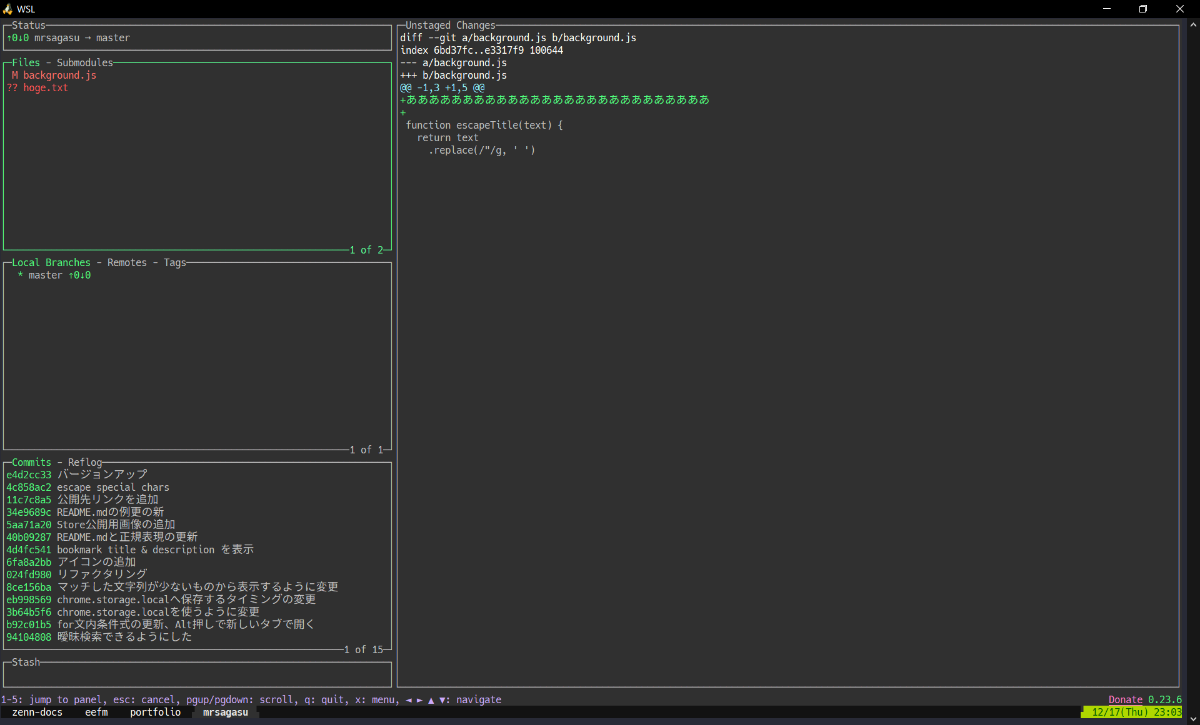Viewport: 1200px width, 725px height.
Task: Select the untracked hoge.txt file
Action: [x=37, y=88]
